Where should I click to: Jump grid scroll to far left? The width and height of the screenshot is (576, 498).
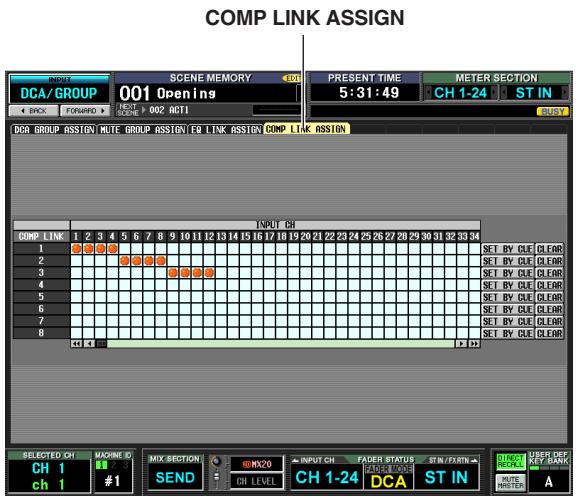click(x=76, y=344)
